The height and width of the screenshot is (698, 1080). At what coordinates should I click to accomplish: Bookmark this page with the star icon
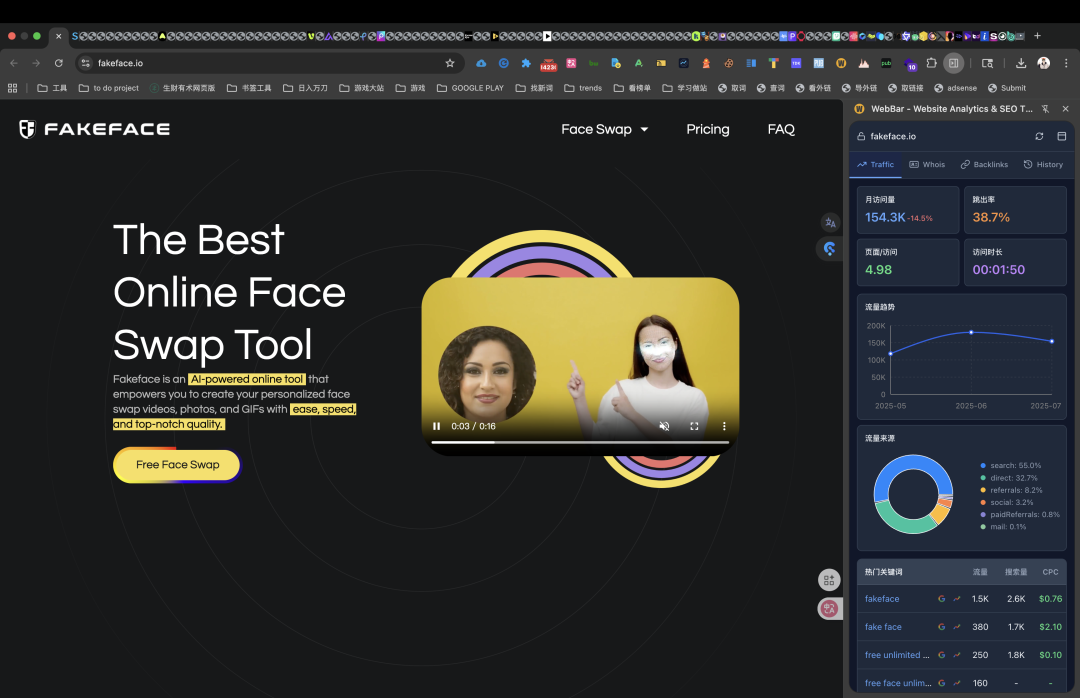(x=450, y=63)
